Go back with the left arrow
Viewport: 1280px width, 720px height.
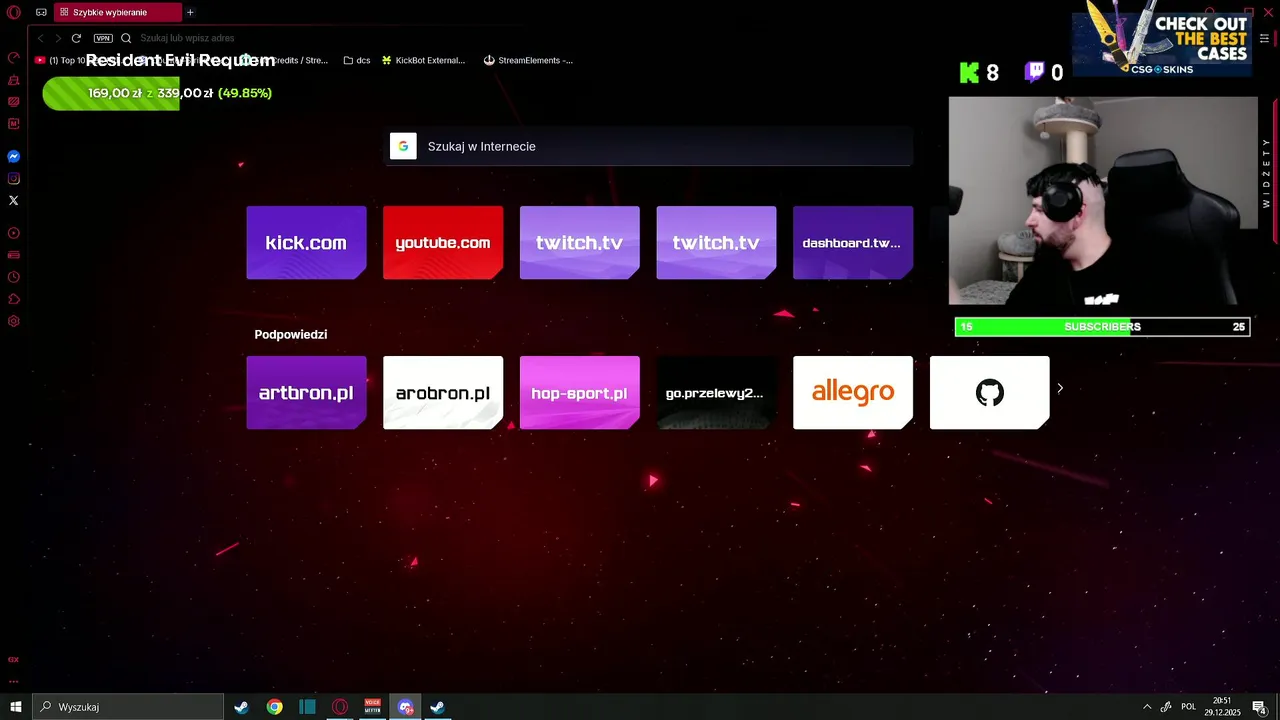[x=41, y=38]
